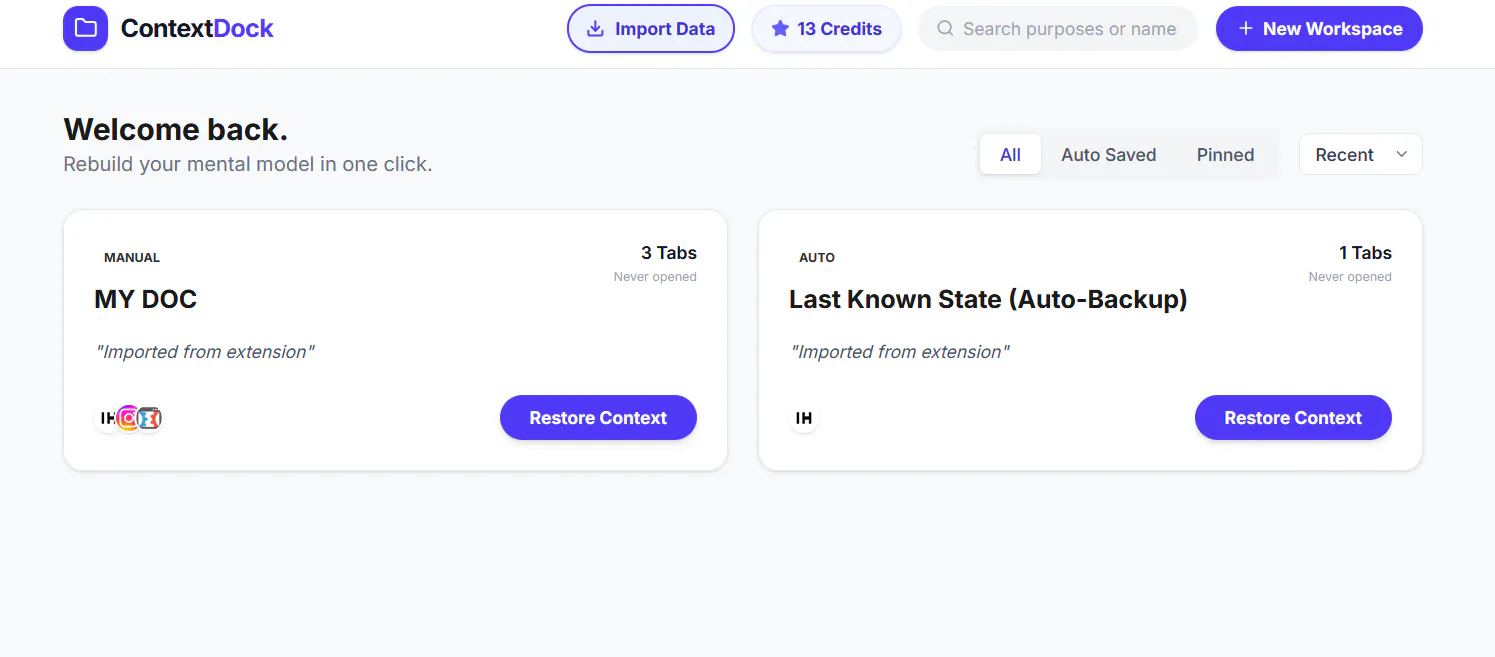Select the All filter tab
Image resolution: width=1495 pixels, height=657 pixels.
pos(1010,155)
